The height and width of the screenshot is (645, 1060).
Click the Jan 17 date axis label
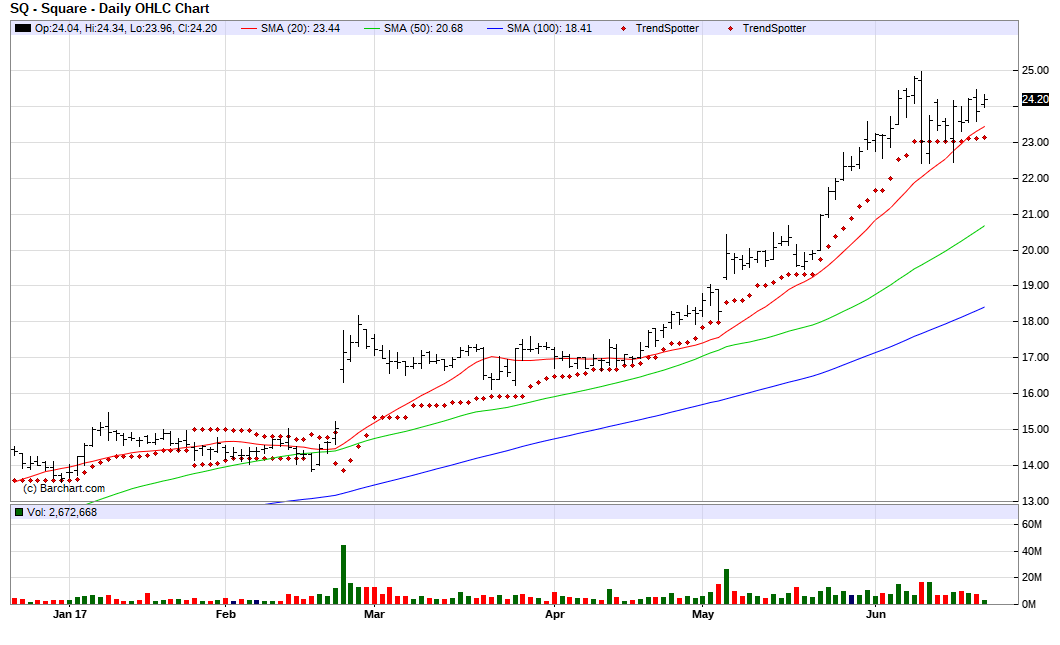pos(70,615)
